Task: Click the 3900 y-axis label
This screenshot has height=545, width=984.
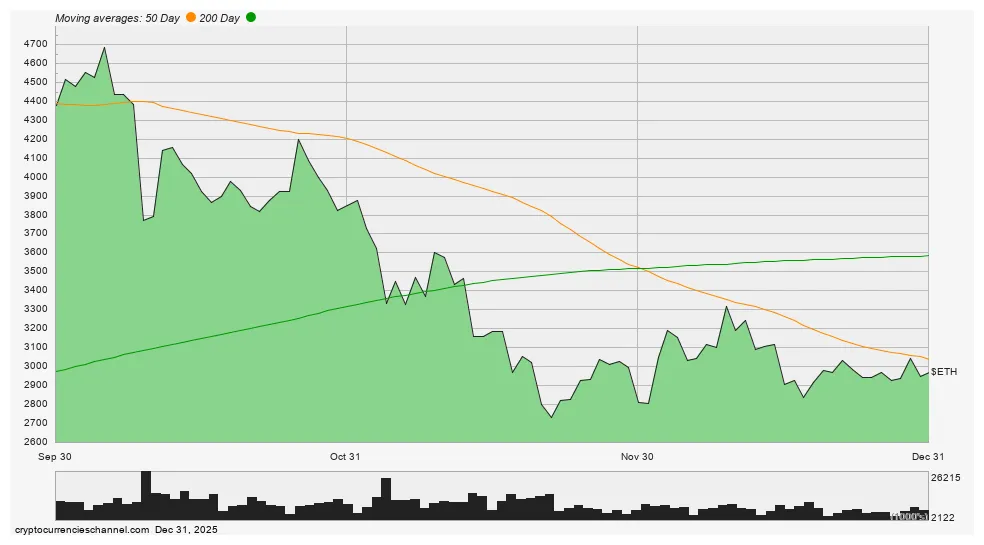Action: [35, 195]
